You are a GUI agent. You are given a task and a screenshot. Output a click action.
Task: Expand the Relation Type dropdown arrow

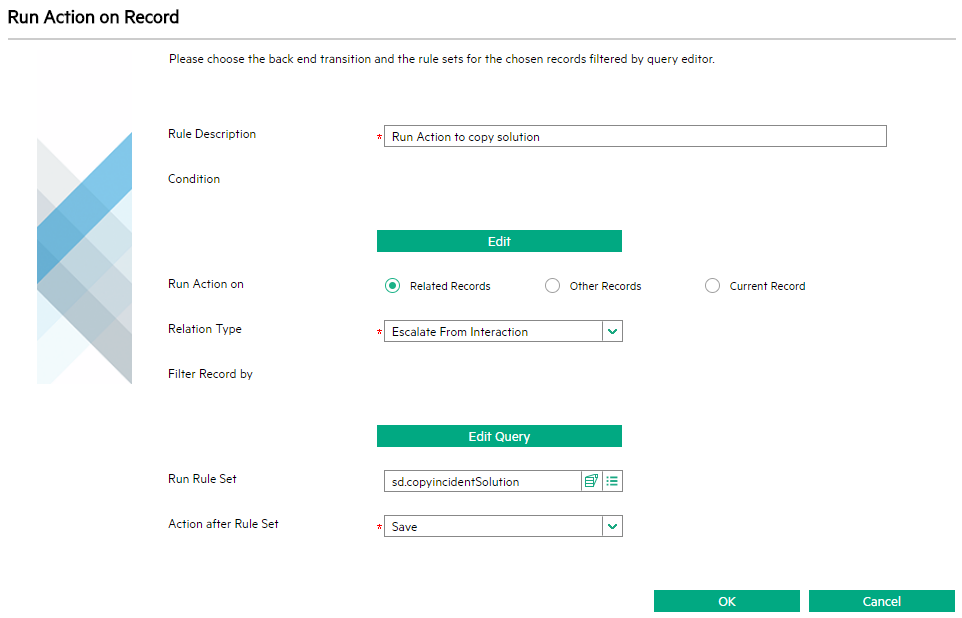coord(612,331)
